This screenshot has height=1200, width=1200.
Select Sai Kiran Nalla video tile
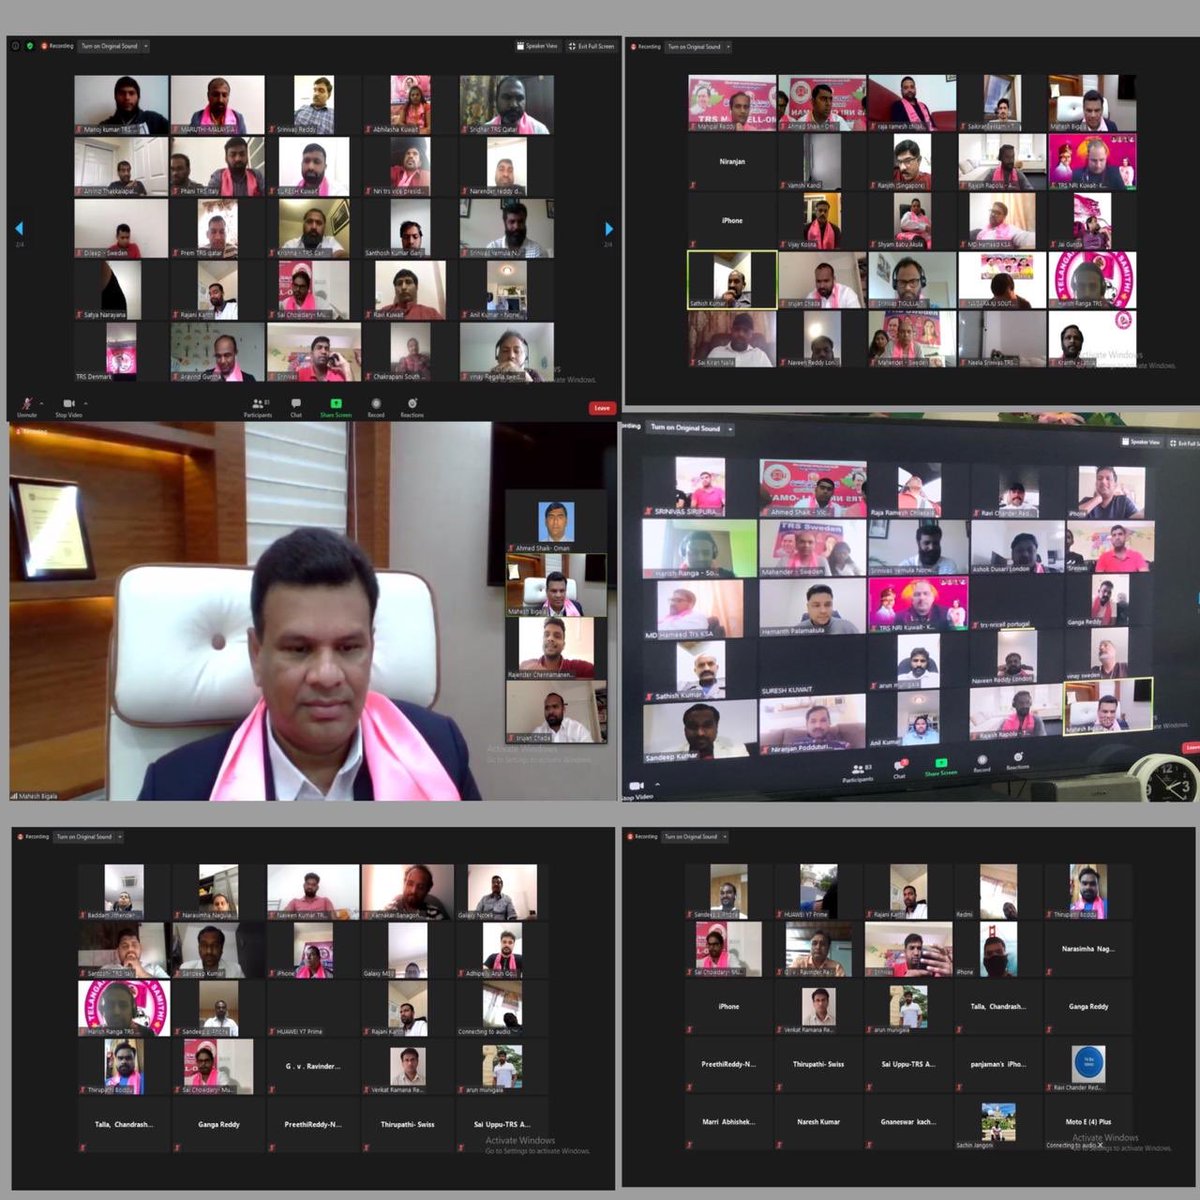coord(732,339)
